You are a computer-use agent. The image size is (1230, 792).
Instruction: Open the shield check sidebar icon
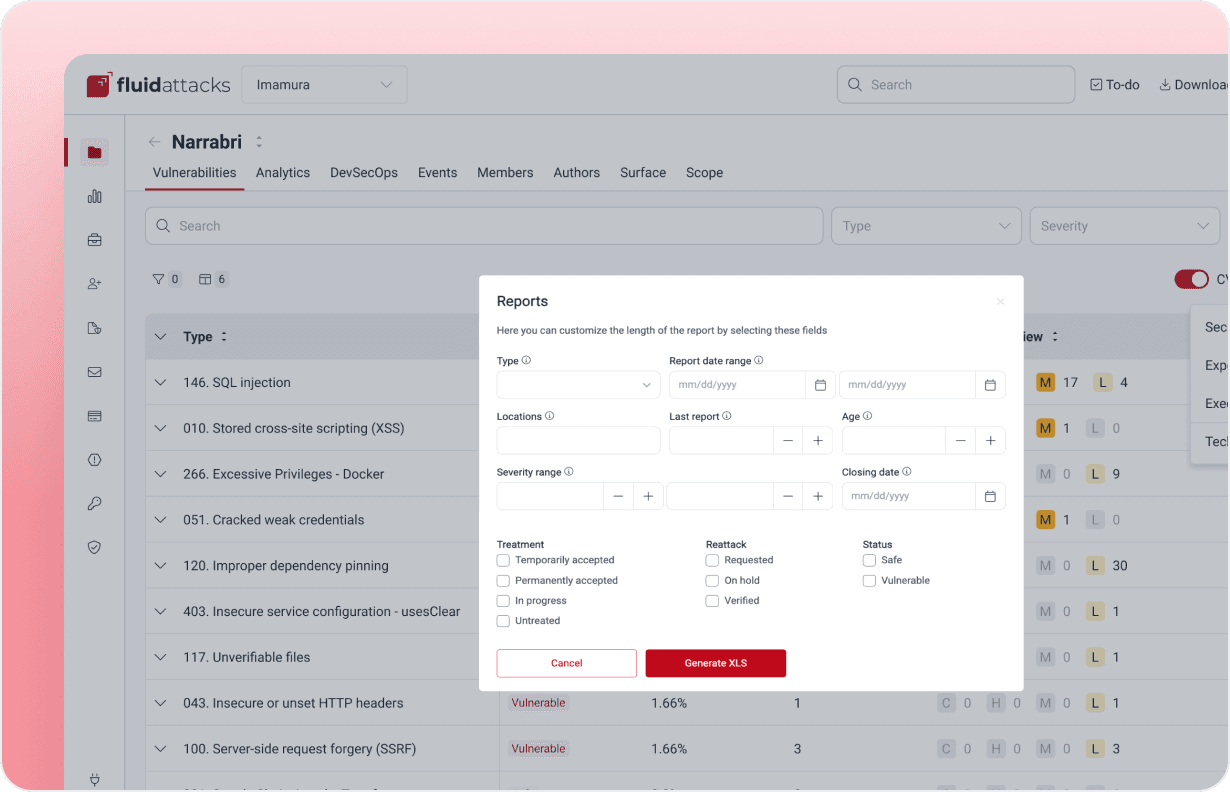[x=95, y=548]
